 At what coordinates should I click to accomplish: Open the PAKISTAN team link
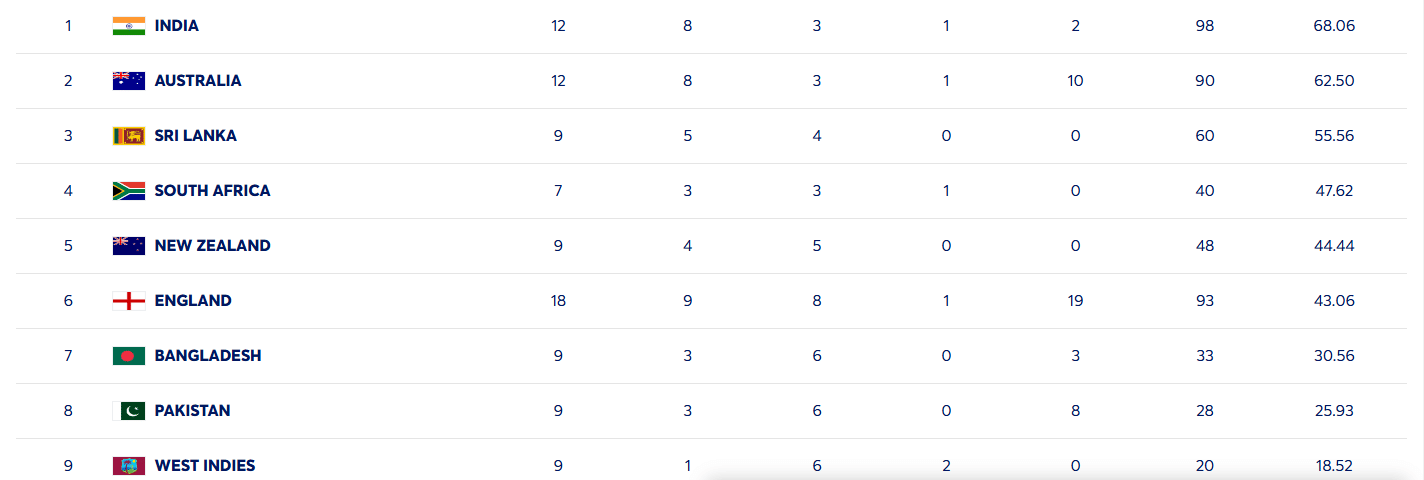(x=192, y=411)
